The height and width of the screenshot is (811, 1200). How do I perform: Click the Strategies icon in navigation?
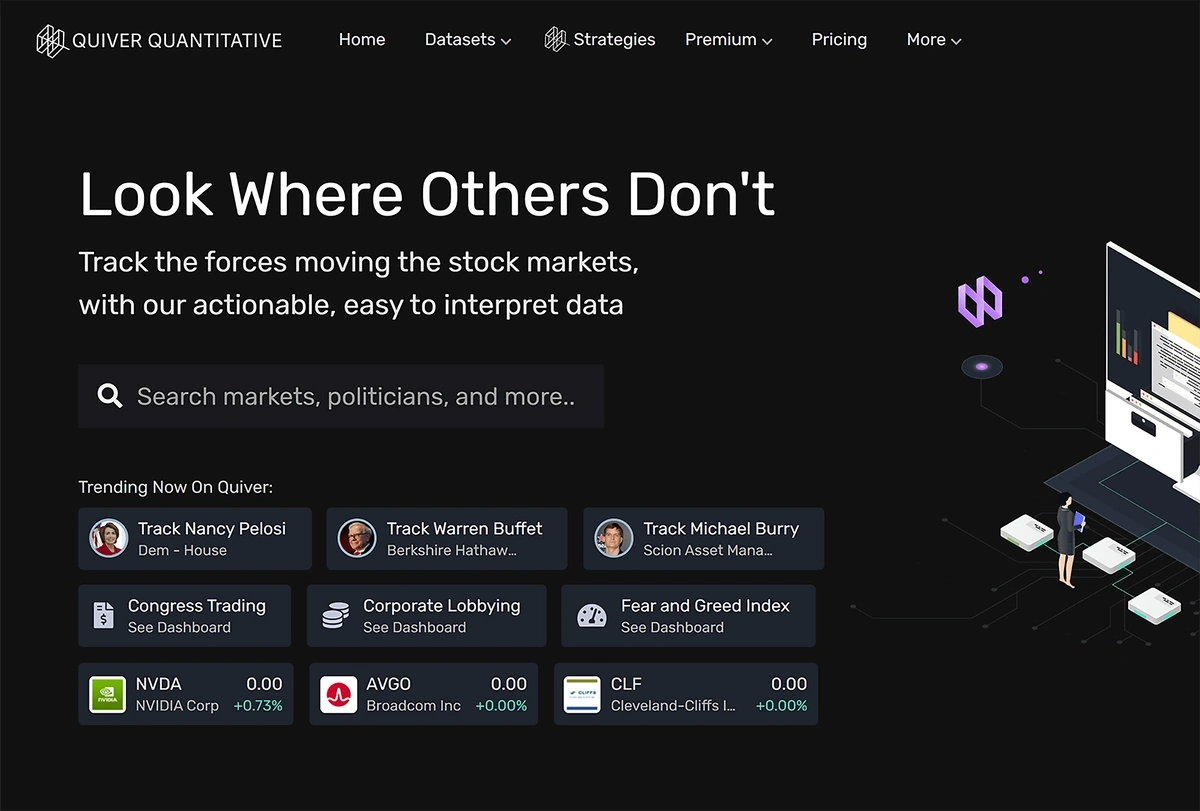coord(555,40)
